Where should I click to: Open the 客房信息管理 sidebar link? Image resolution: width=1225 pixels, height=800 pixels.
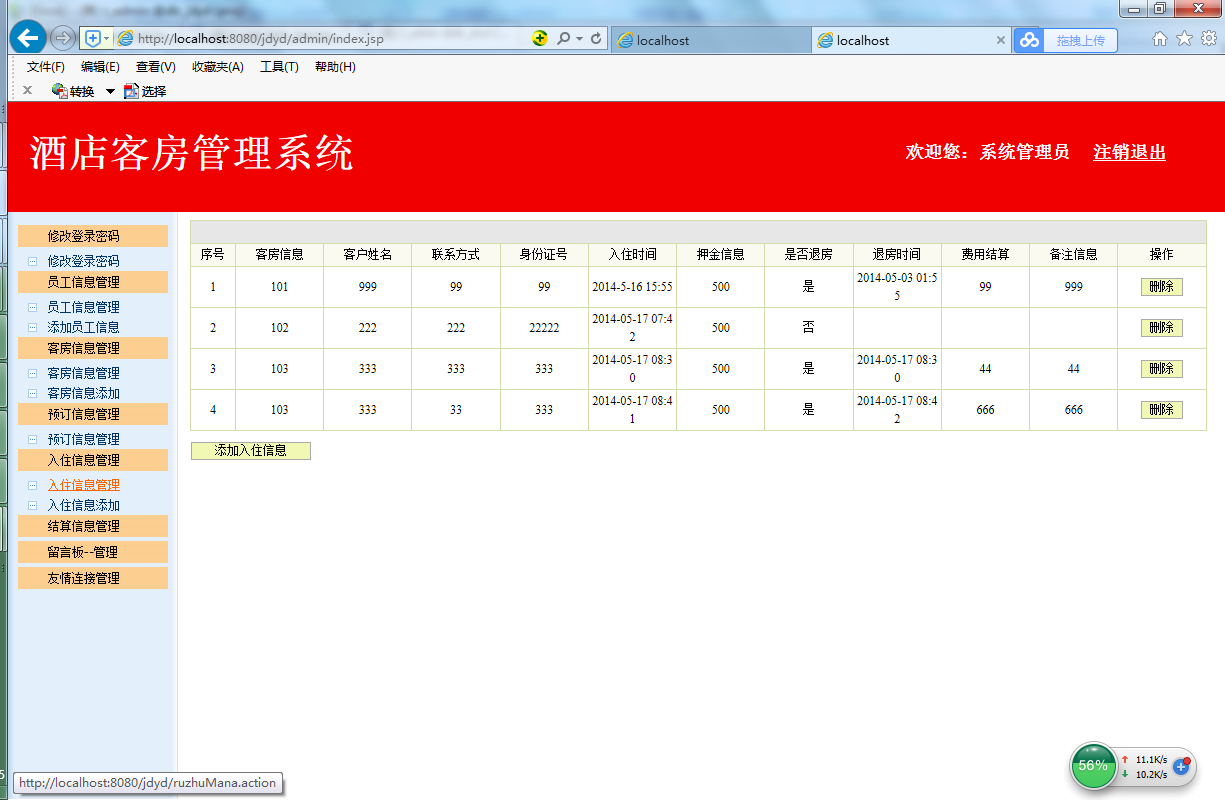(x=83, y=373)
